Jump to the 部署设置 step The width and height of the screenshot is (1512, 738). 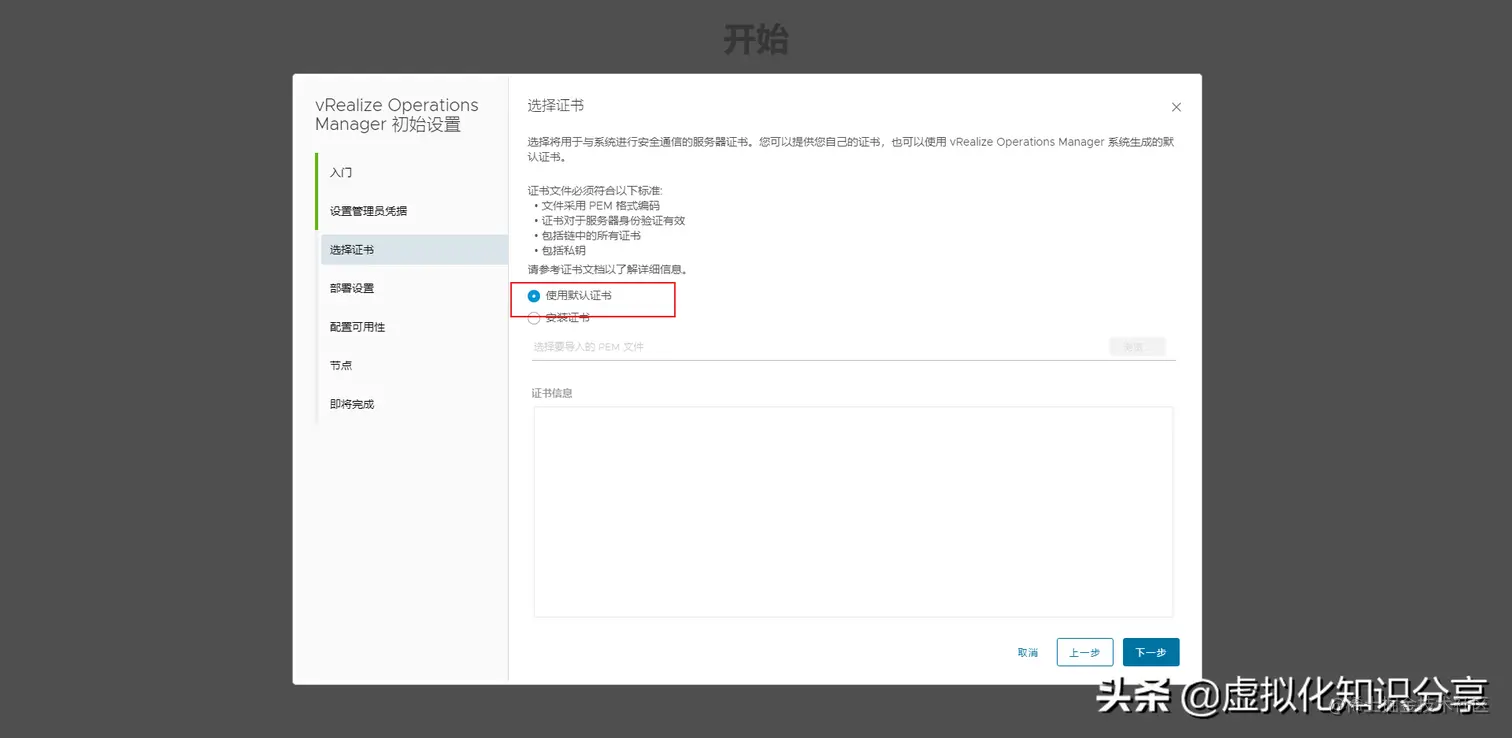354,287
